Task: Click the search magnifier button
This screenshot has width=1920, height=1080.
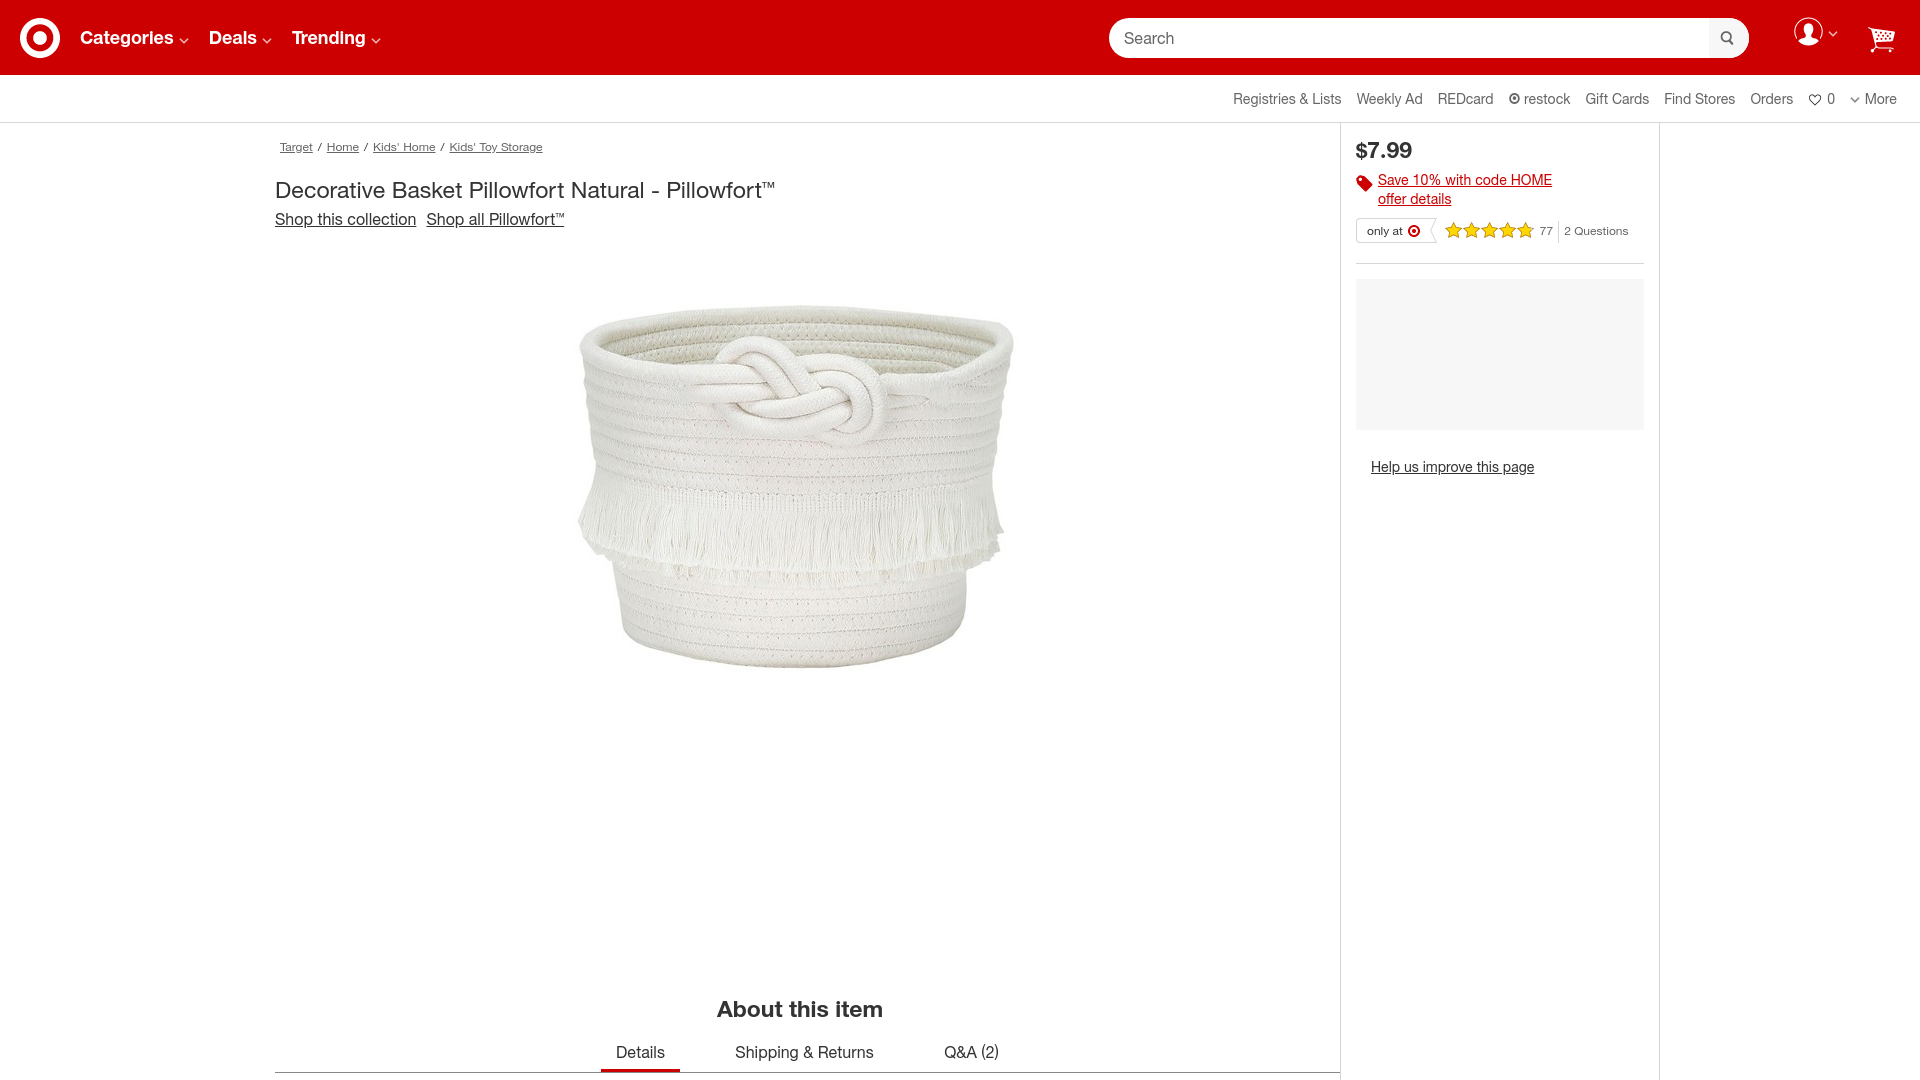Action: click(x=1727, y=38)
